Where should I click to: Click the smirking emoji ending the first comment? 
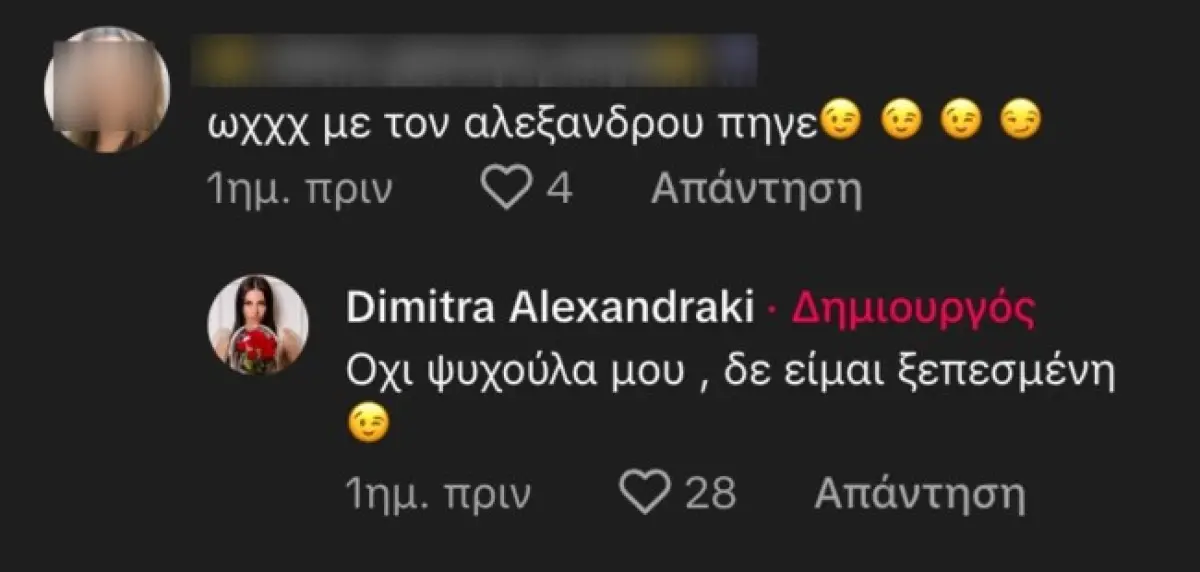[x=1021, y=122]
